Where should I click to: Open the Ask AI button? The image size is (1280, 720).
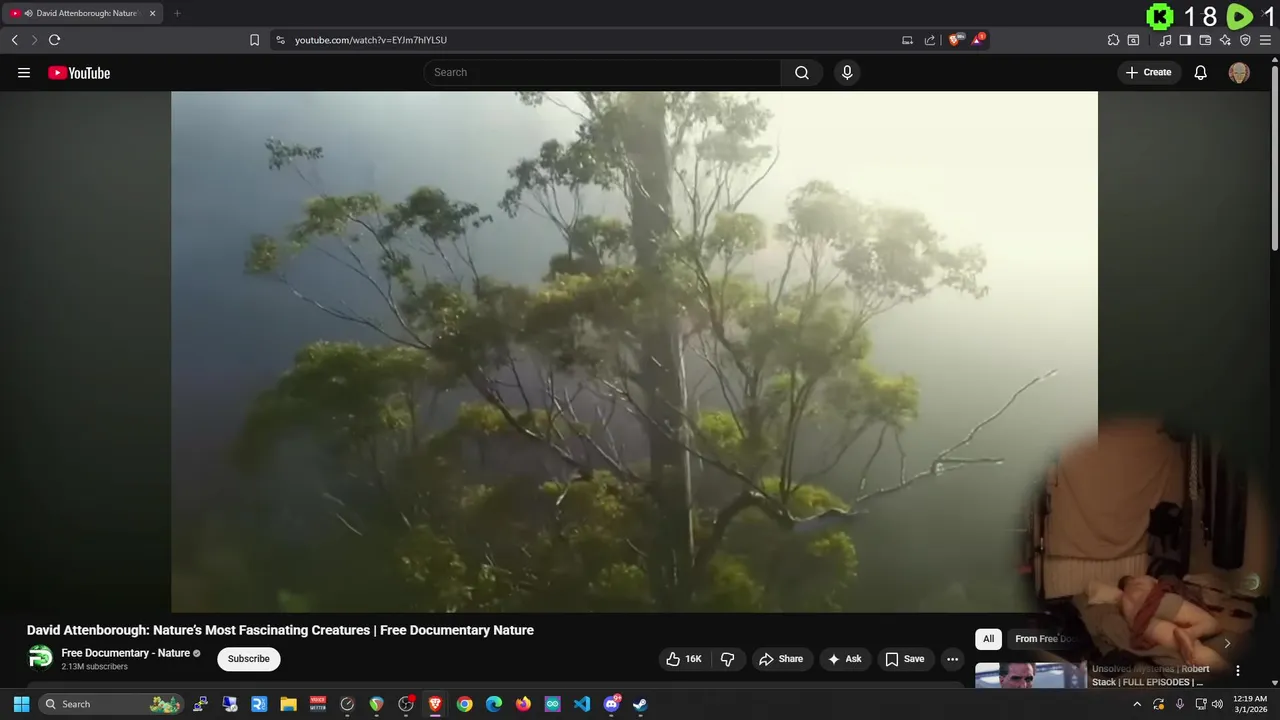click(x=845, y=659)
